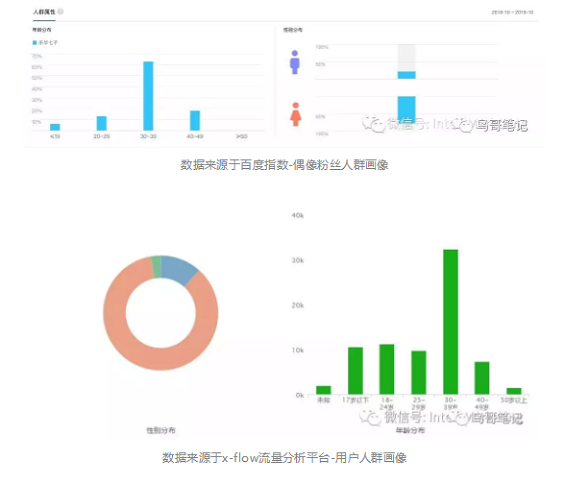Click the date range at top right

point(512,12)
